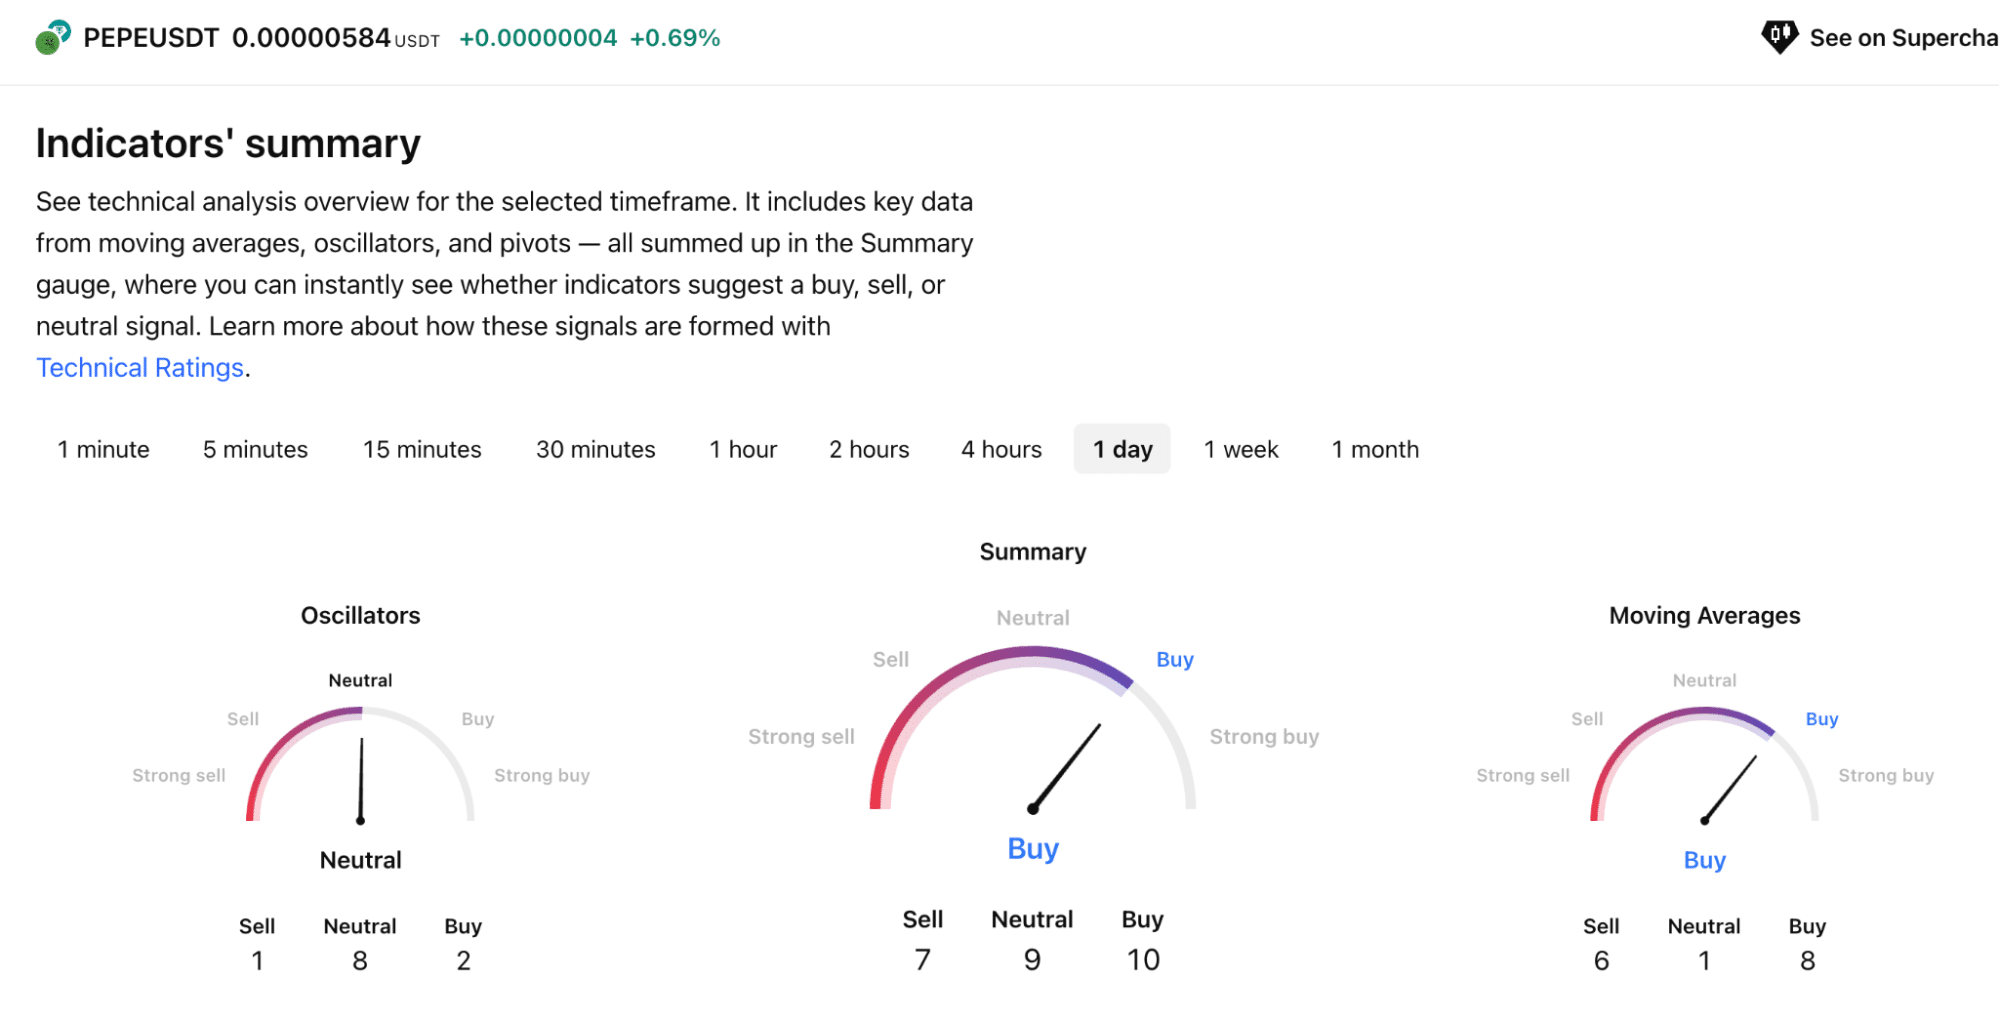Click the Buy label under Moving Averages gauge
Image resolution: width=1999 pixels, height=1031 pixels.
pos(1704,859)
